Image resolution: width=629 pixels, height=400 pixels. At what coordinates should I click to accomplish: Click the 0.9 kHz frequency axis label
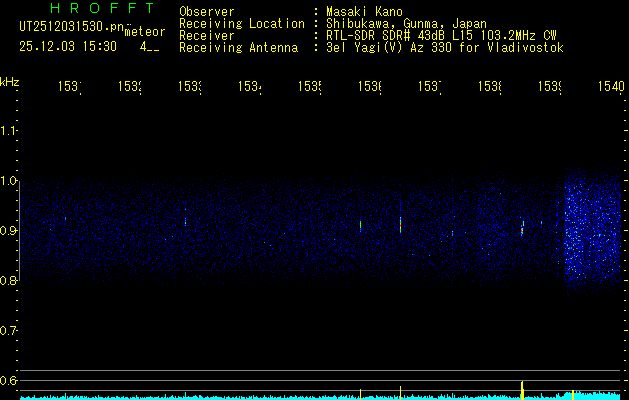(x=8, y=231)
